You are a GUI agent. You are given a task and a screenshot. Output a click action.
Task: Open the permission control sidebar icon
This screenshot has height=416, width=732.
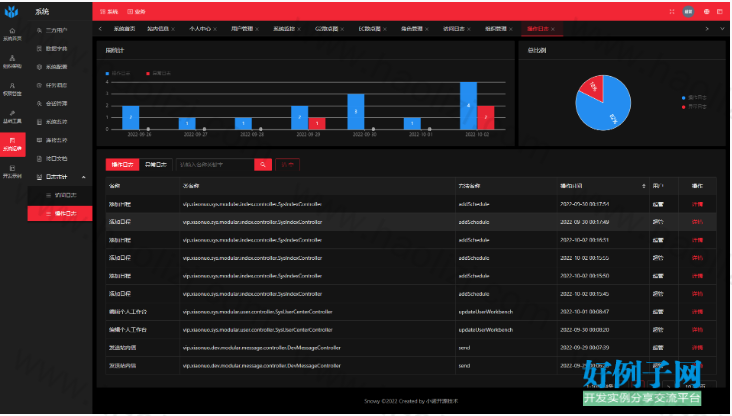tap(12, 86)
